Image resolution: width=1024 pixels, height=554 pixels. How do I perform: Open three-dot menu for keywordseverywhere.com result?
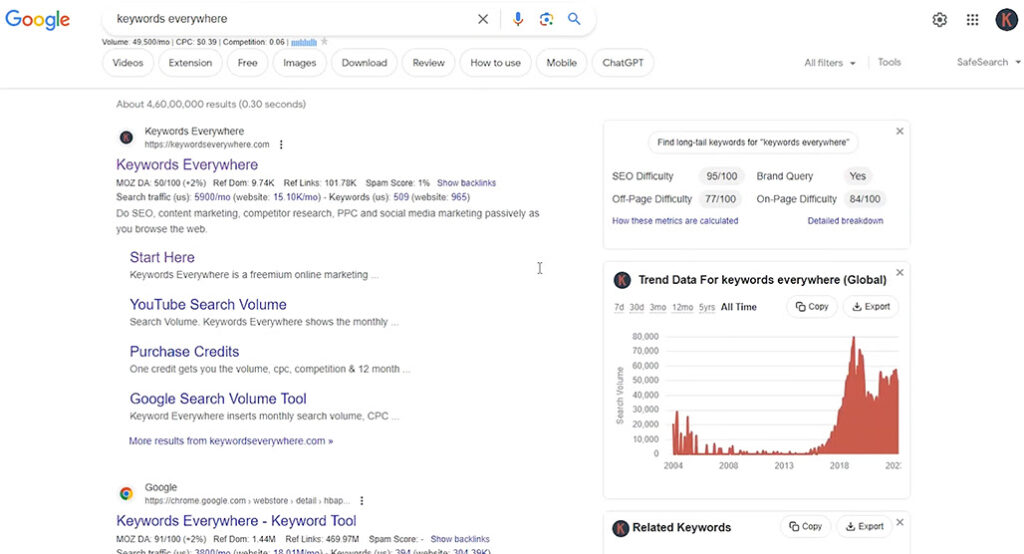(281, 144)
